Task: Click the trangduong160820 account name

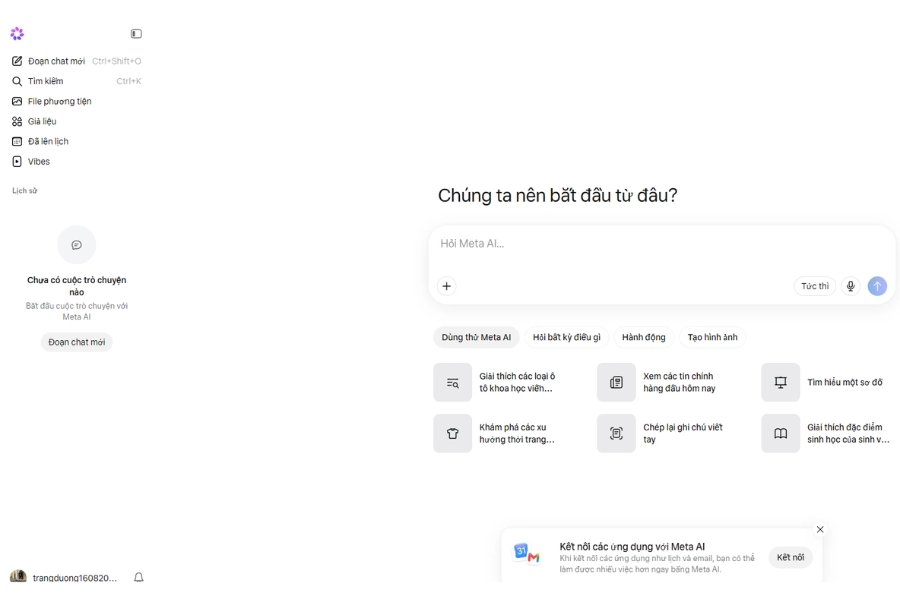Action: (75, 578)
